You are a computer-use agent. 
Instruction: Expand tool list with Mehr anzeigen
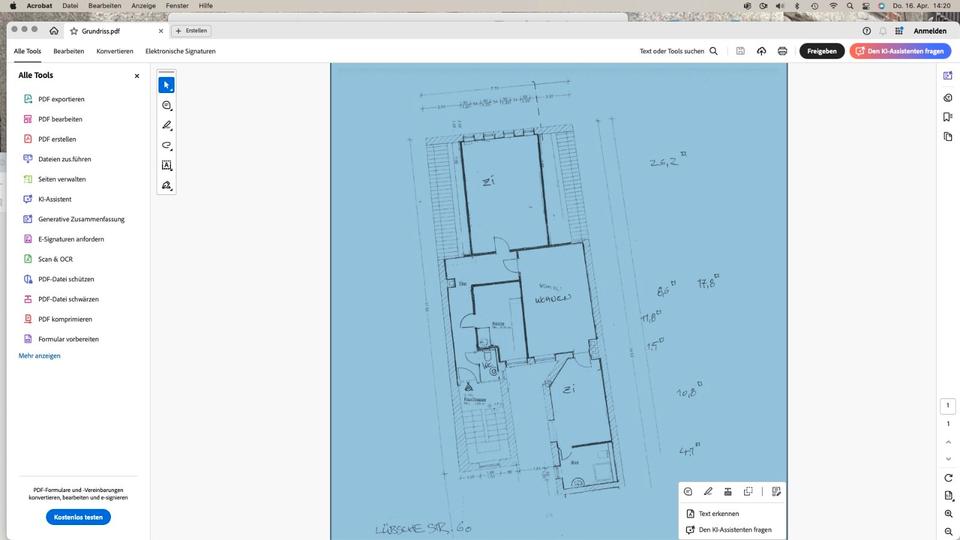tap(39, 356)
